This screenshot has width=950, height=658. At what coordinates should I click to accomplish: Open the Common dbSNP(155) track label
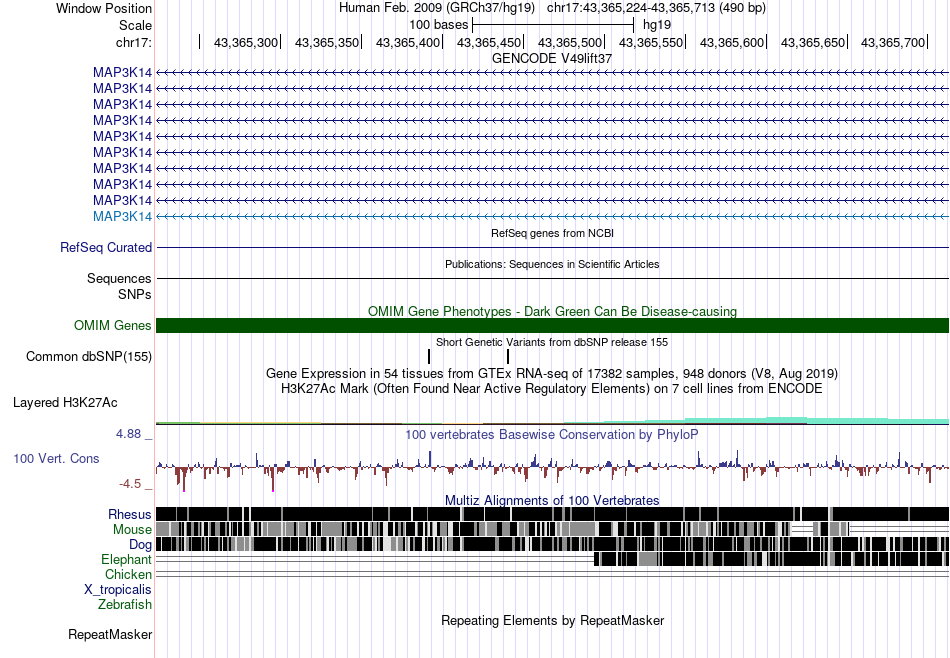click(89, 356)
